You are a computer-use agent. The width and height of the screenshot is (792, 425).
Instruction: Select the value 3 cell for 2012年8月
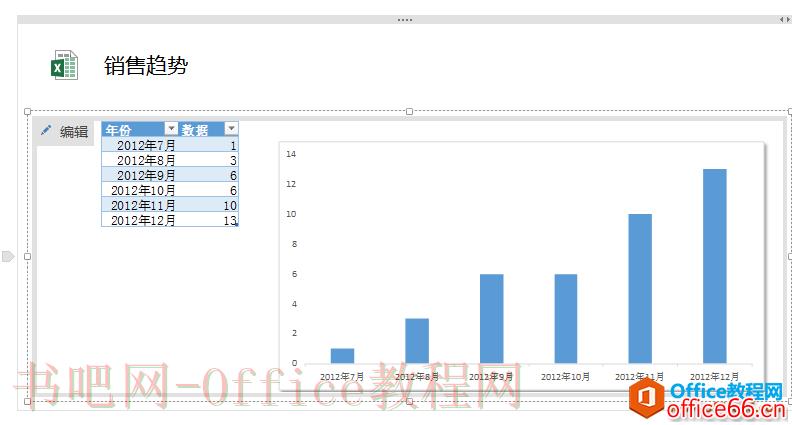(209, 160)
